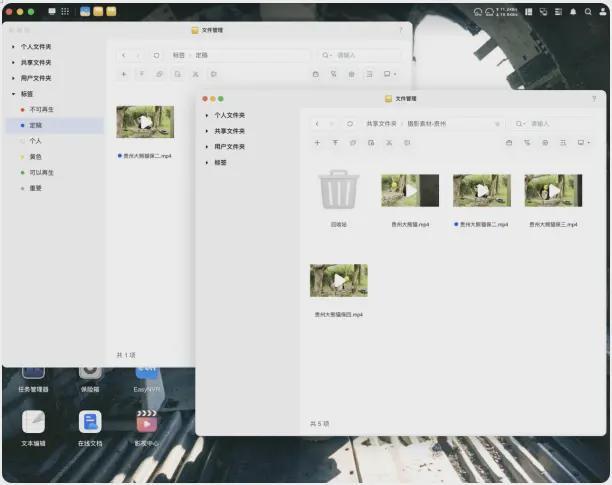The image size is (612, 485).
Task: Click the upload icon in back window toolbar
Action: [142, 74]
